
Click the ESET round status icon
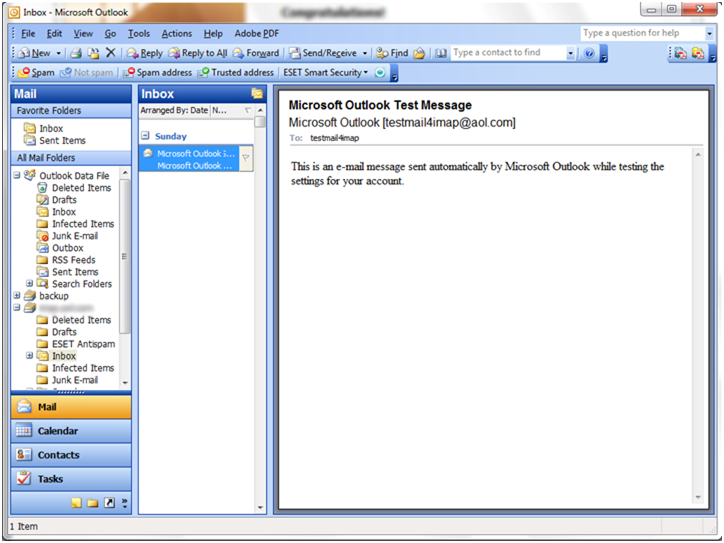tap(380, 72)
